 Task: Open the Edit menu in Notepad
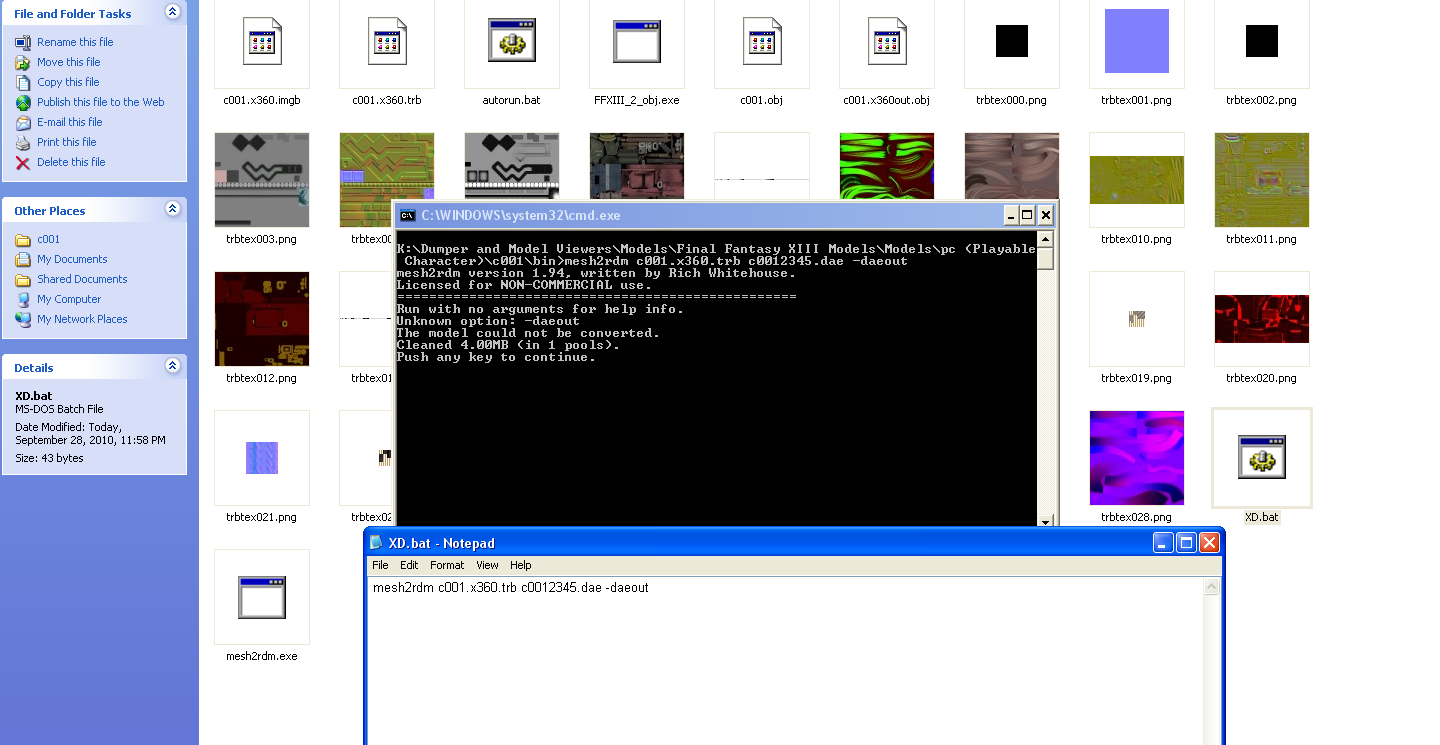click(409, 565)
